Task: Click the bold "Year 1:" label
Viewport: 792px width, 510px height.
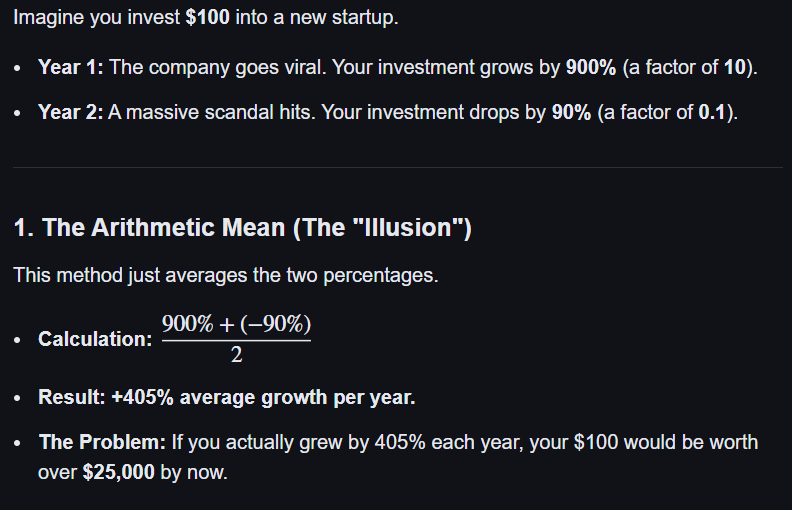Action: pyautogui.click(x=71, y=68)
